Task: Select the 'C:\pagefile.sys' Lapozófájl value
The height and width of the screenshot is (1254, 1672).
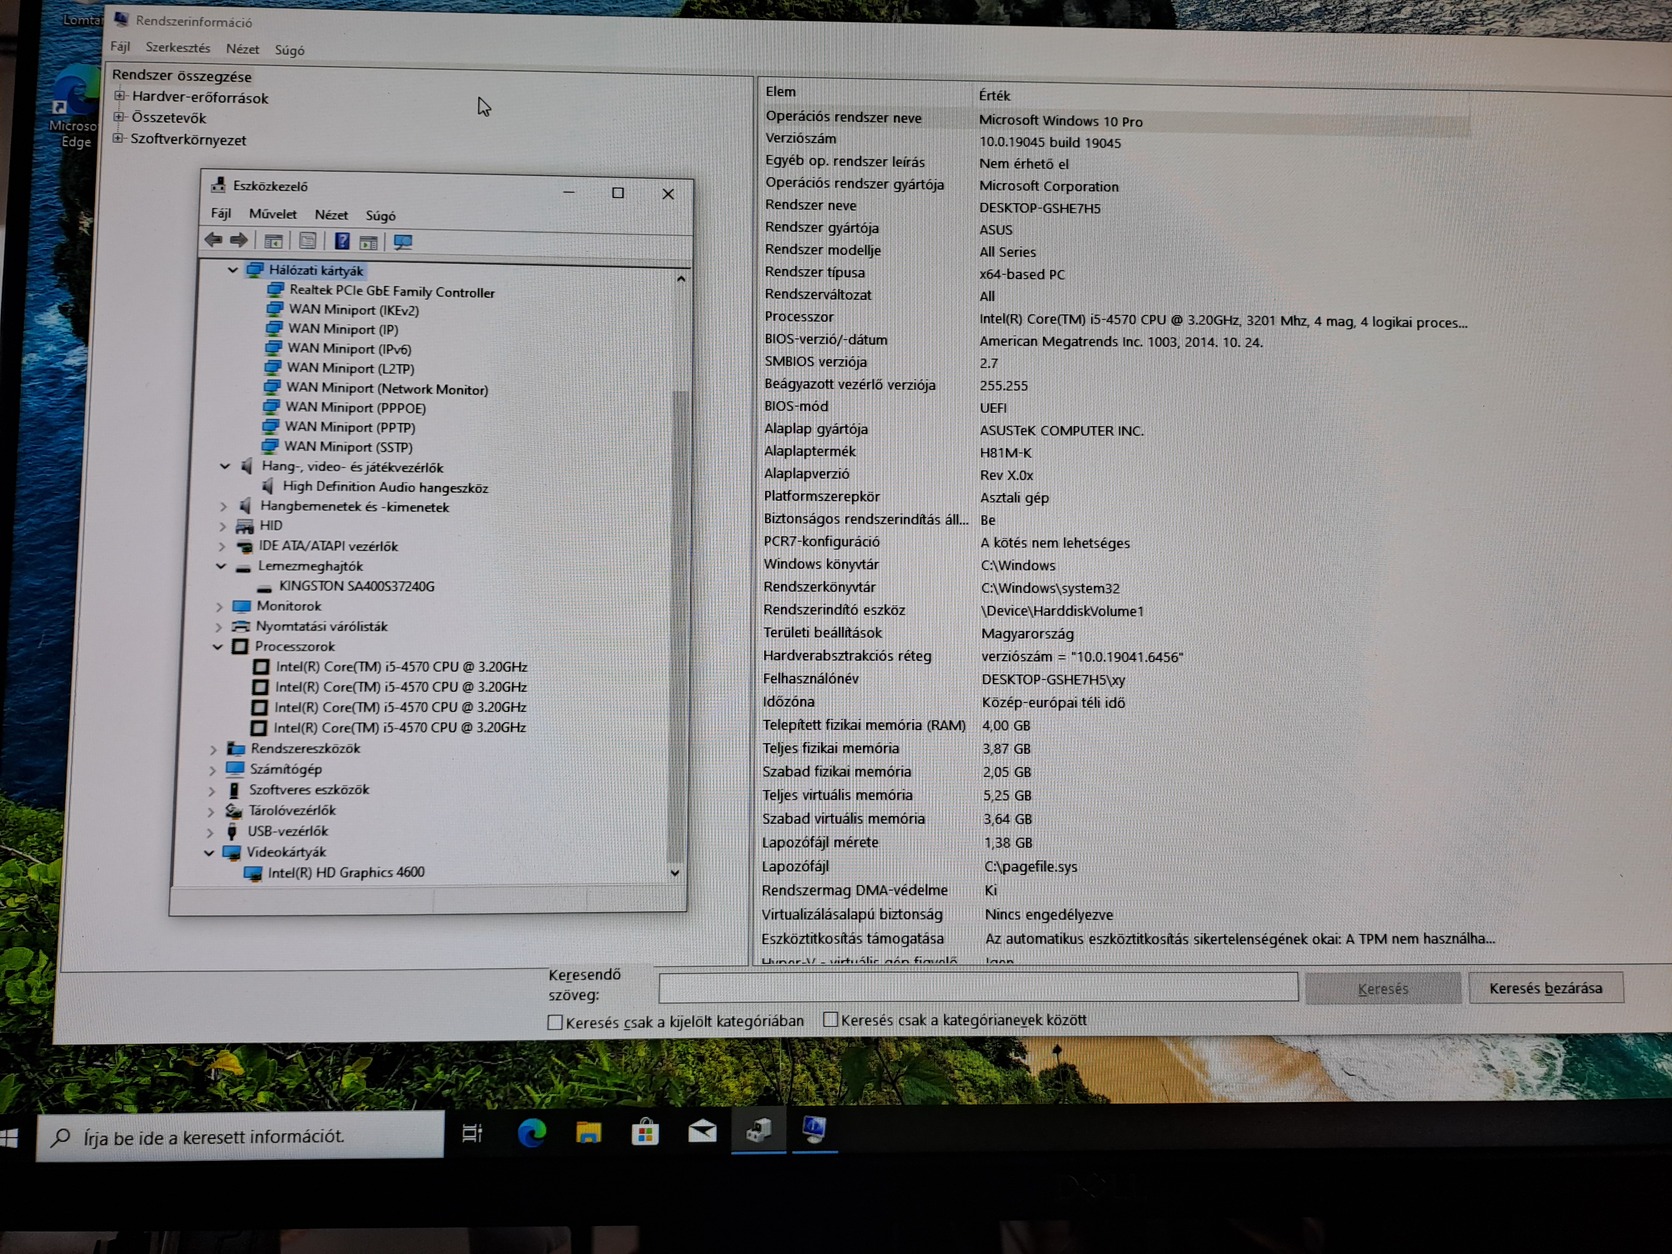Action: 1031,867
